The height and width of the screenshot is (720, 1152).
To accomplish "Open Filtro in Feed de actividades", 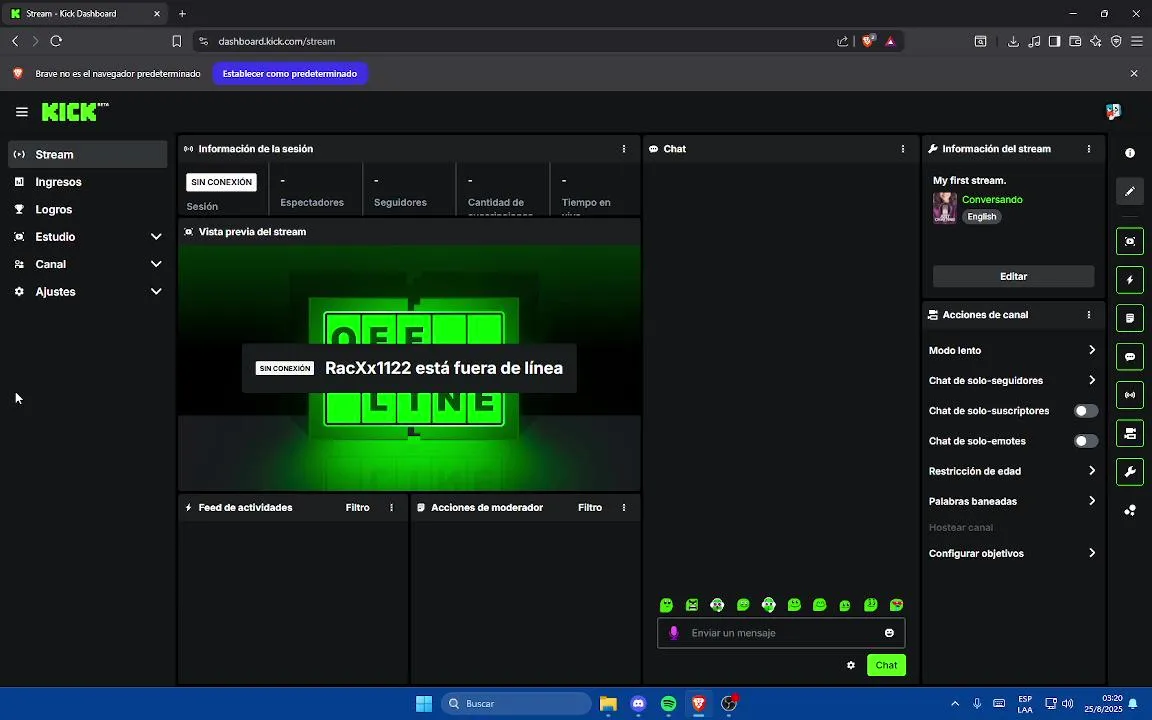I will coord(358,508).
